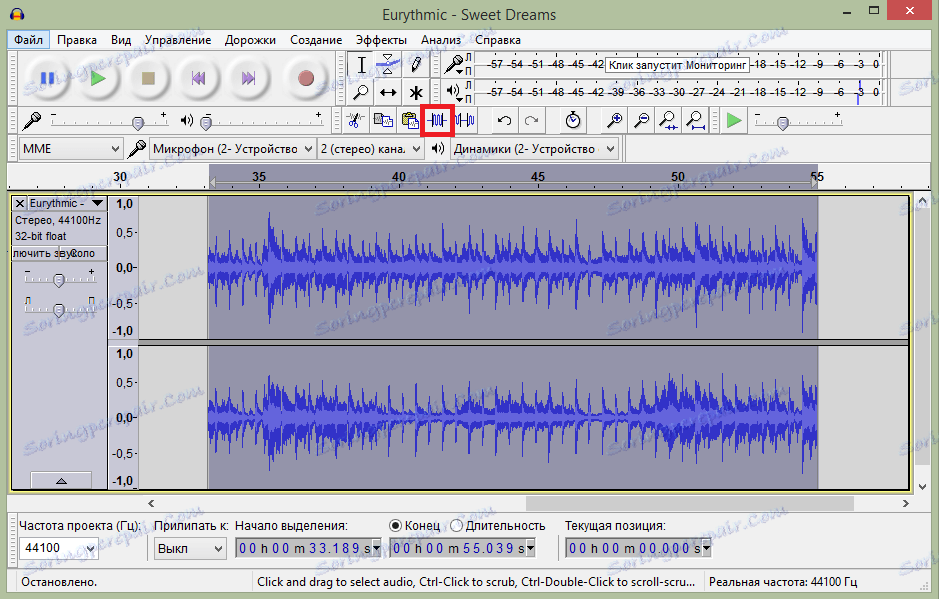Select the Длительность radio button

455,525
